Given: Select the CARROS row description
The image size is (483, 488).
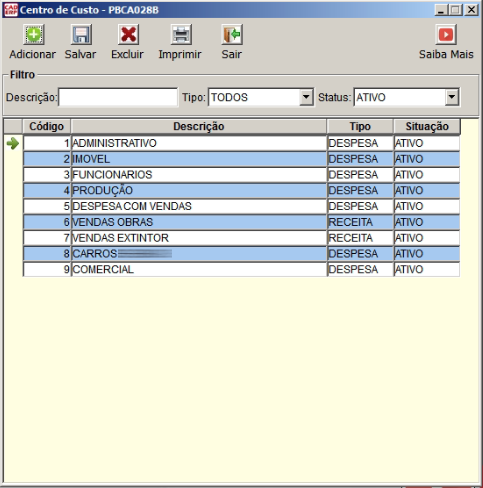Looking at the screenshot, I should pyautogui.click(x=199, y=254).
